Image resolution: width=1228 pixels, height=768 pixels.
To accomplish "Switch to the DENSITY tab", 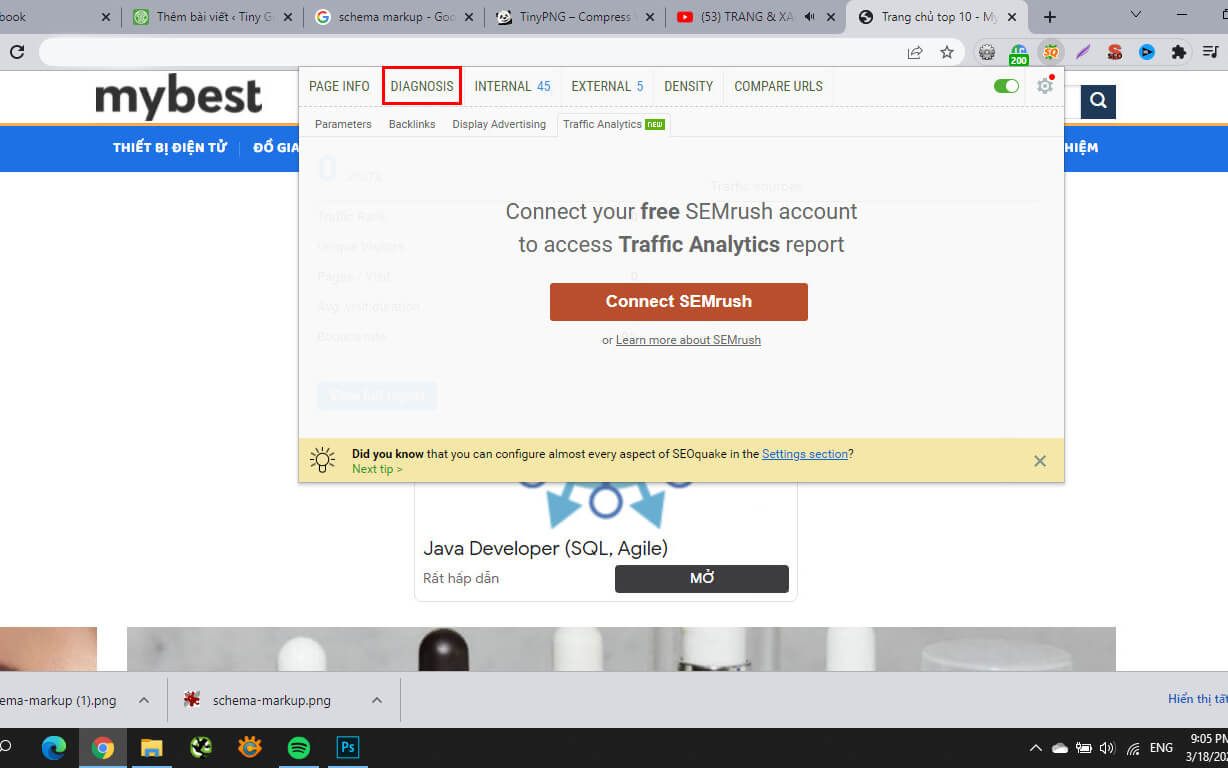I will (x=689, y=86).
